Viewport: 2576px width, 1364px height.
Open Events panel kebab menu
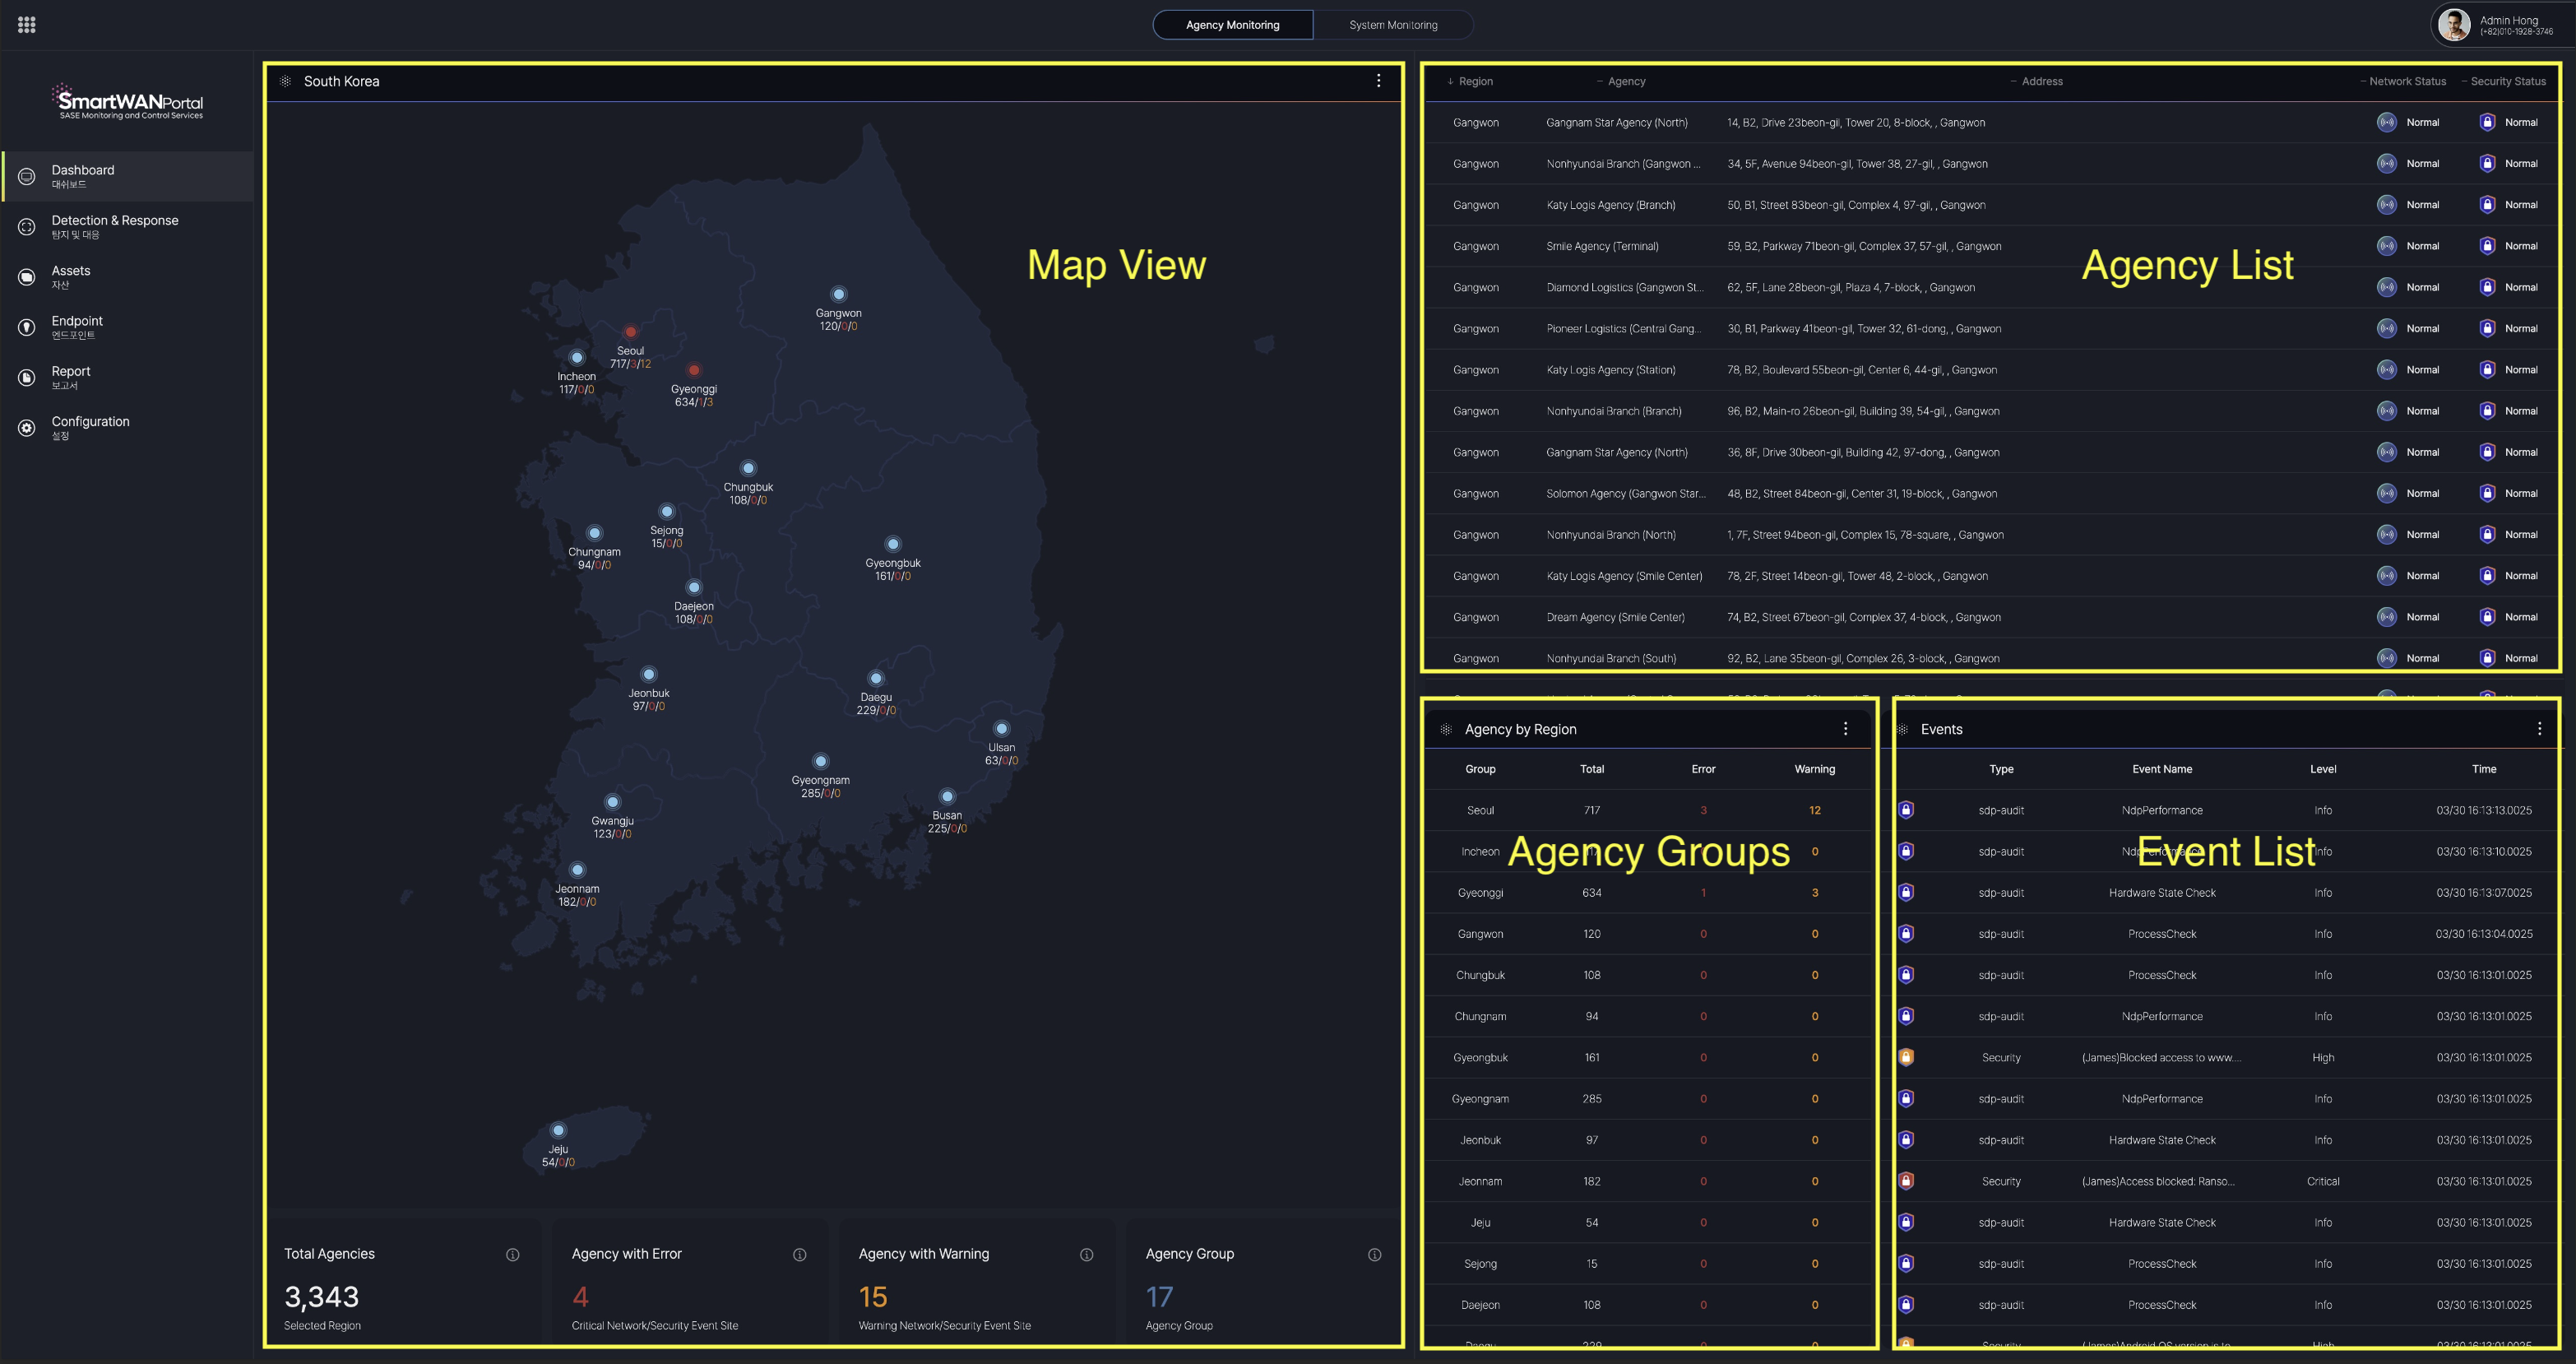click(2539, 729)
